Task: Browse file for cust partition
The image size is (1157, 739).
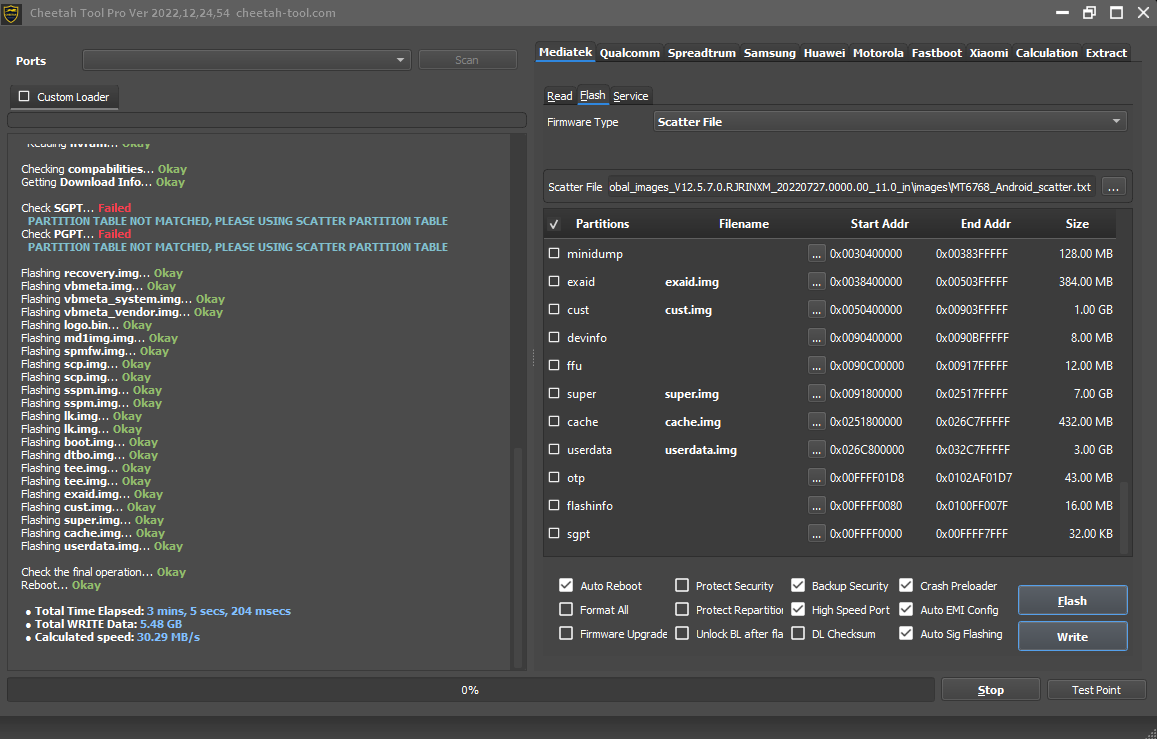Action: [816, 309]
